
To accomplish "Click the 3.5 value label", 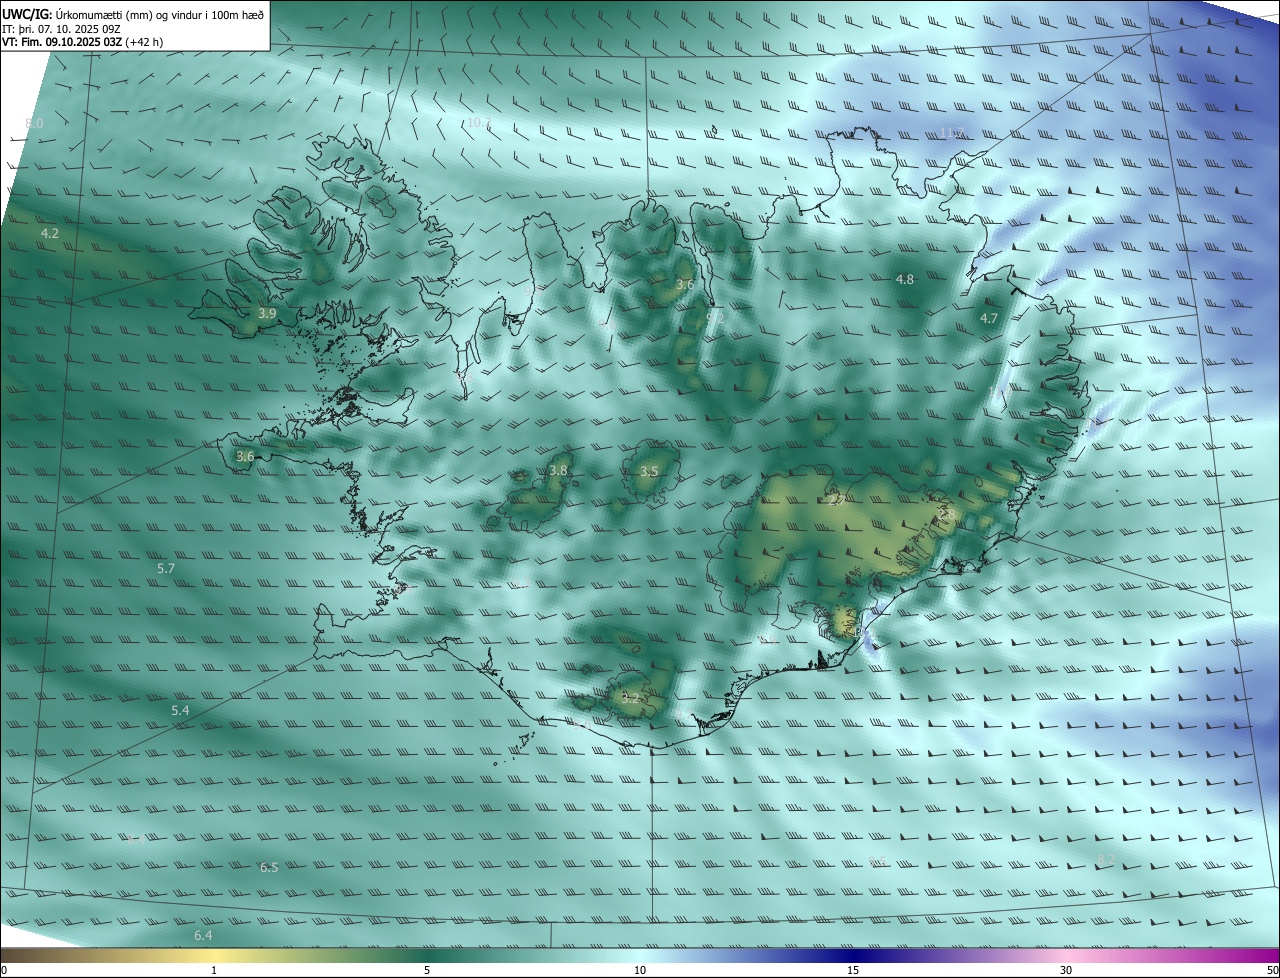I will click(x=649, y=471).
